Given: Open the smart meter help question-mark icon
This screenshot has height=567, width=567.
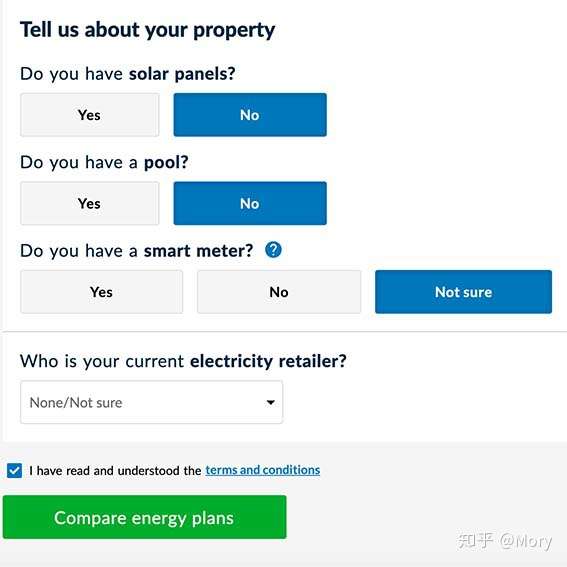Looking at the screenshot, I should [x=273, y=250].
